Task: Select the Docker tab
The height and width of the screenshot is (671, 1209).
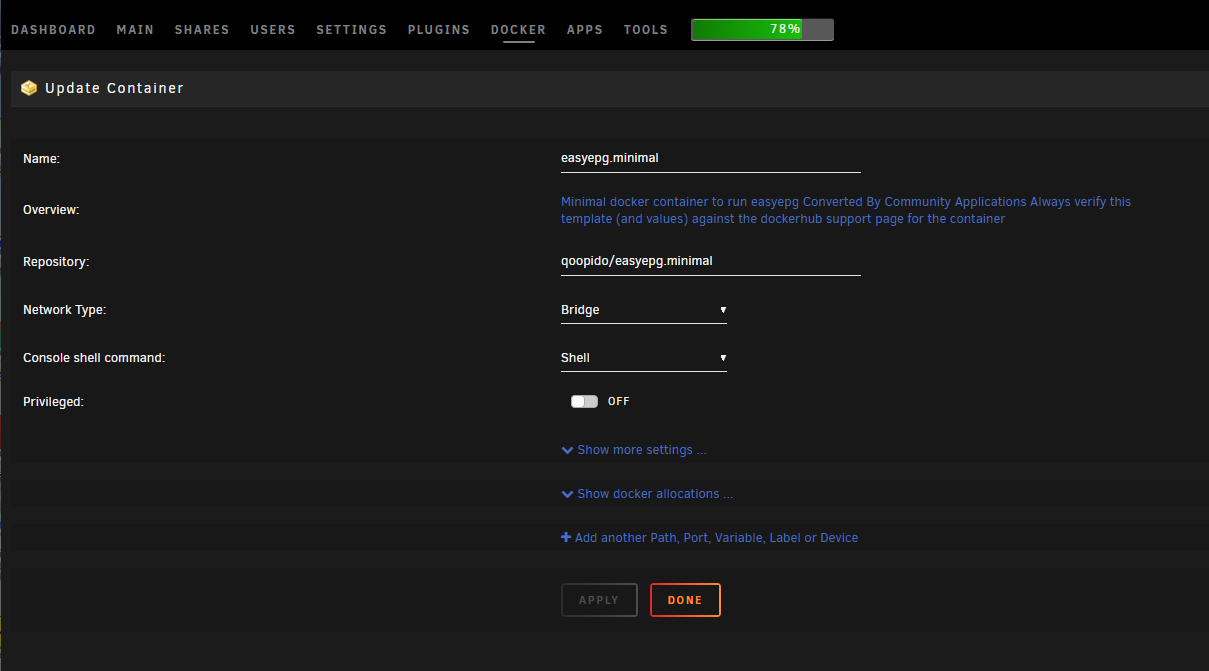Action: click(518, 29)
